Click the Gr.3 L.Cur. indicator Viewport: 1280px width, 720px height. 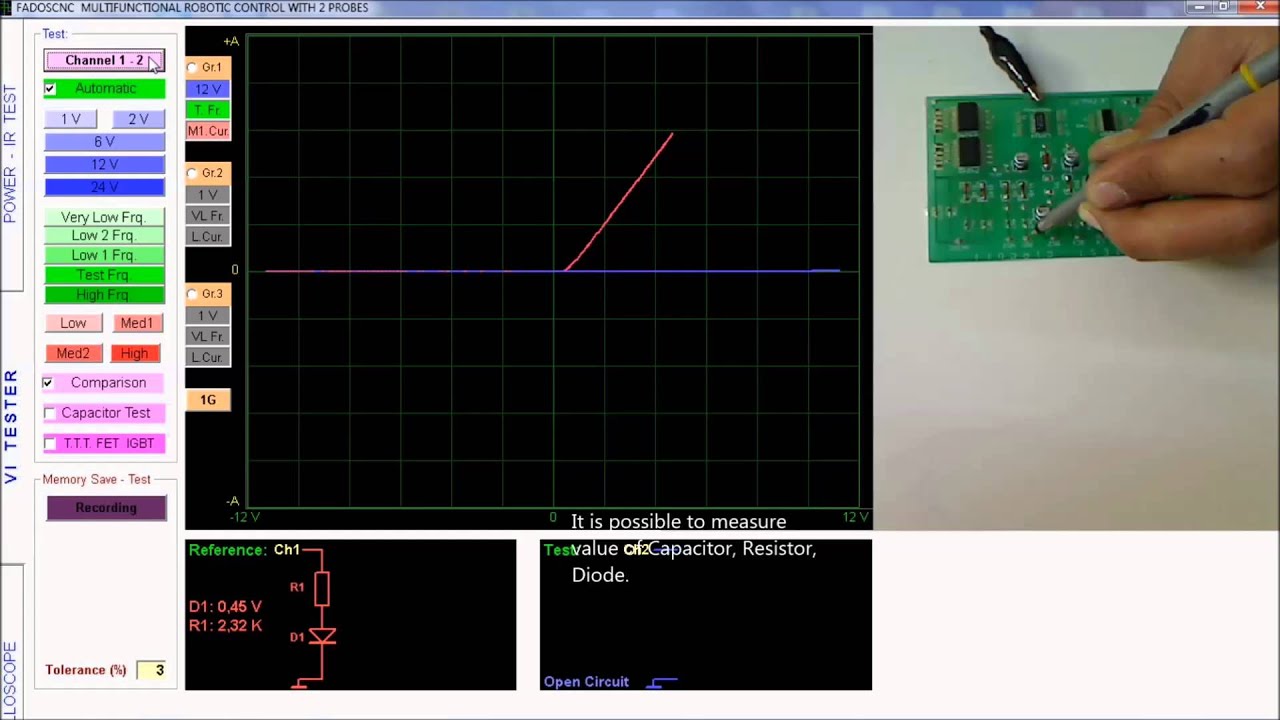[208, 358]
